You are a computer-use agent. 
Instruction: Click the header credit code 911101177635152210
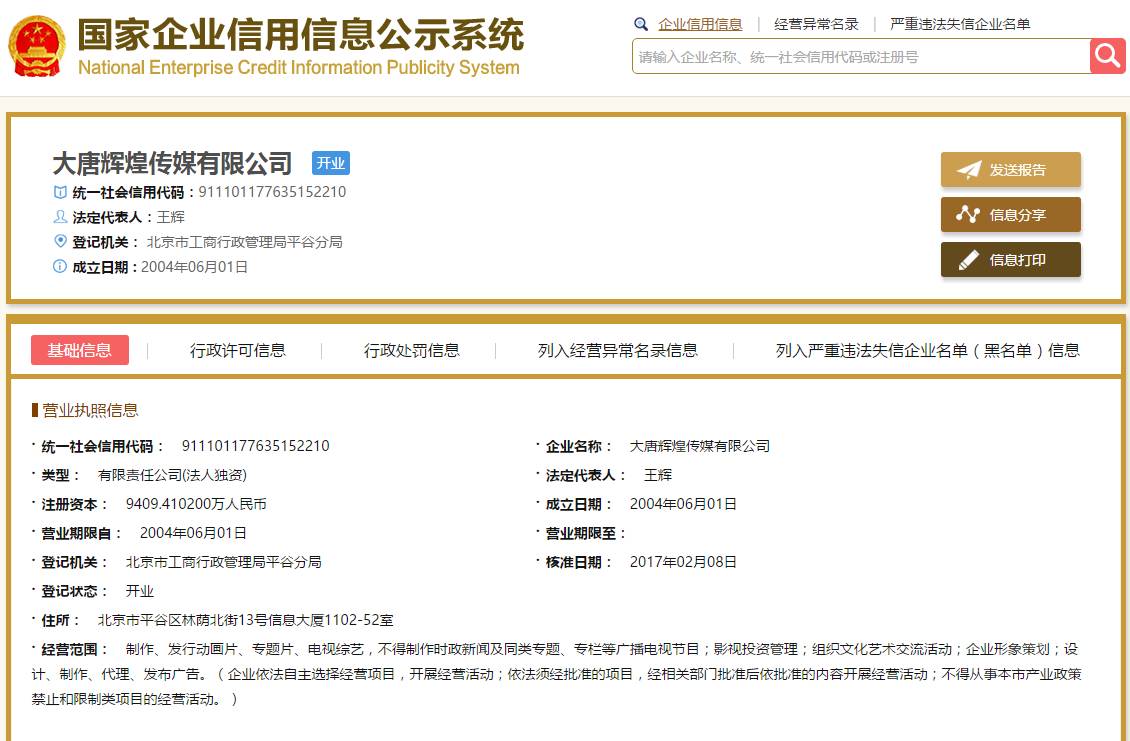click(x=272, y=192)
